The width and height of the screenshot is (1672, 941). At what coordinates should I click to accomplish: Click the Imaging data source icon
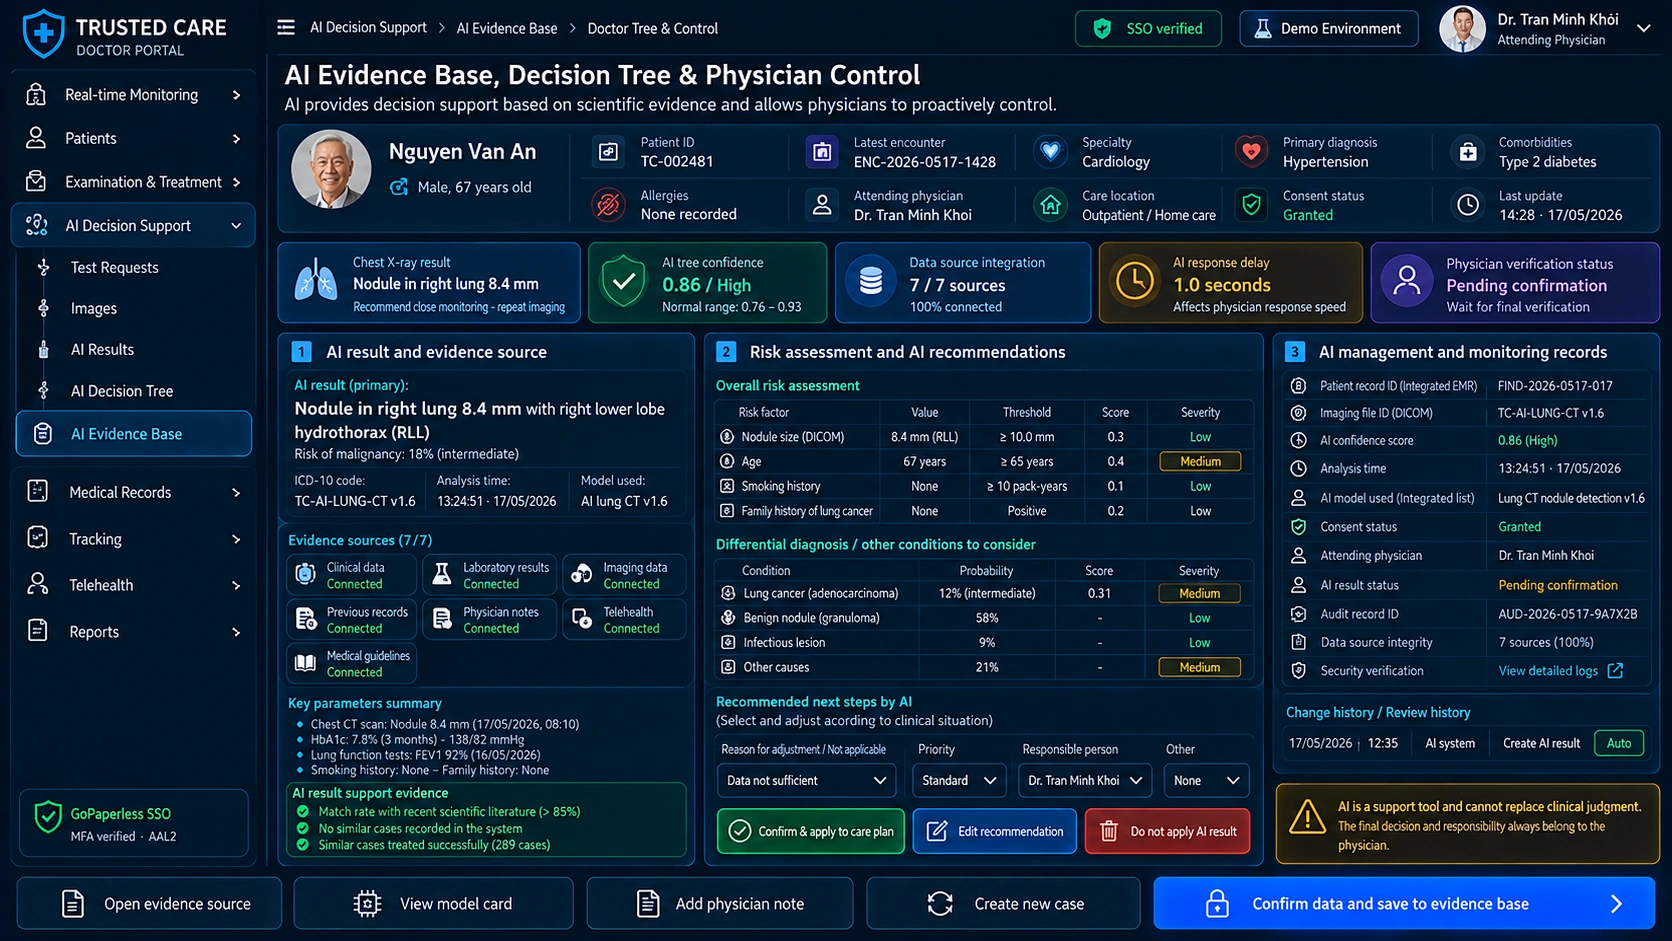click(x=581, y=574)
